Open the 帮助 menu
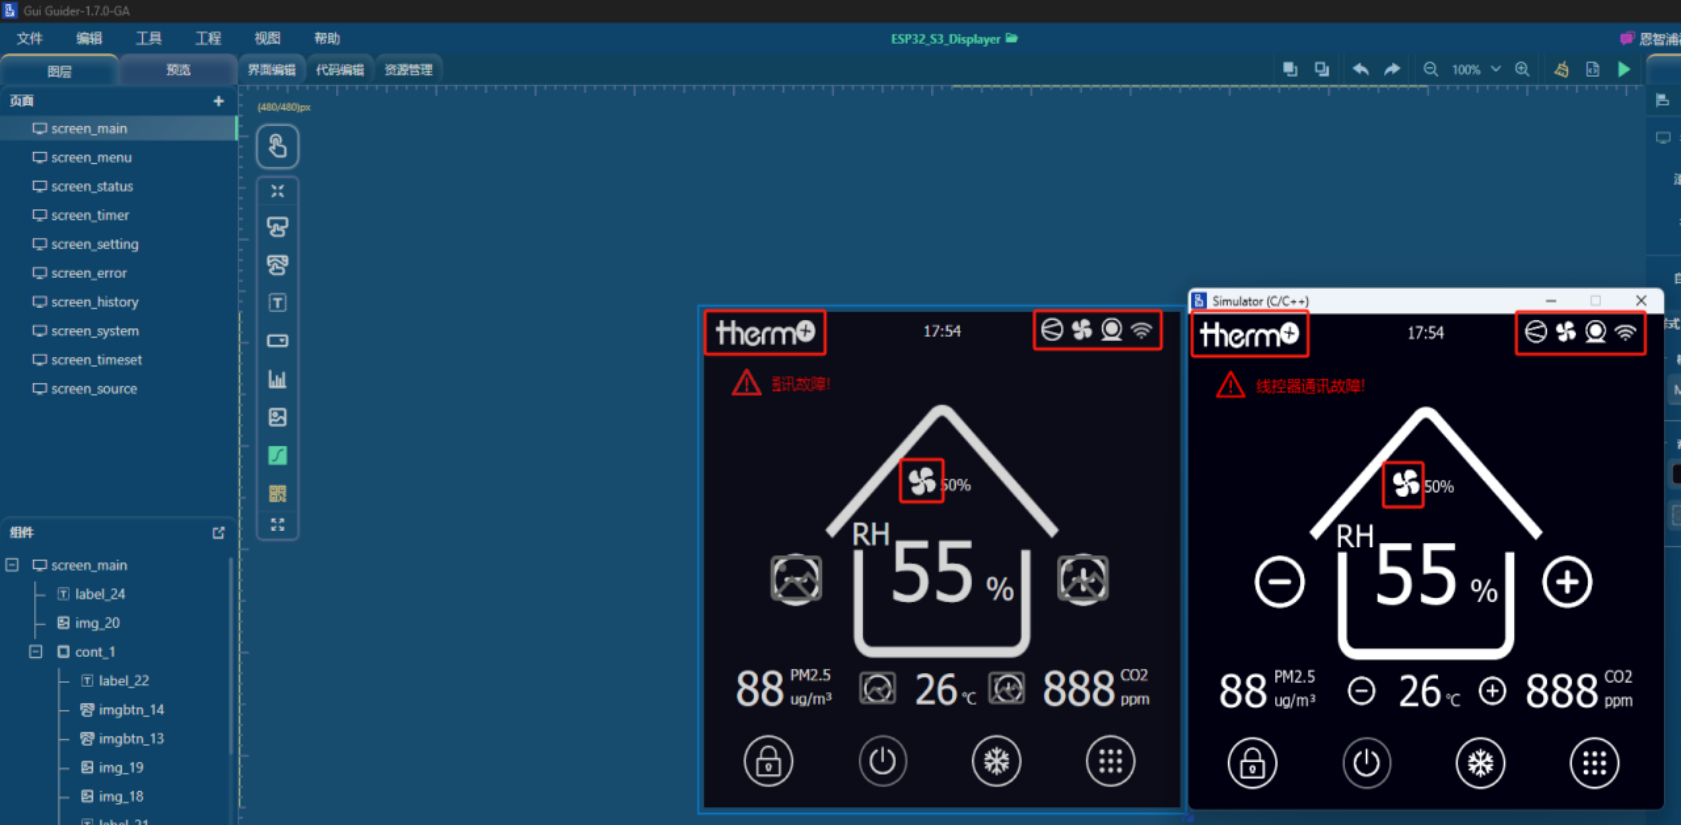Image resolution: width=1682 pixels, height=825 pixels. (x=327, y=38)
